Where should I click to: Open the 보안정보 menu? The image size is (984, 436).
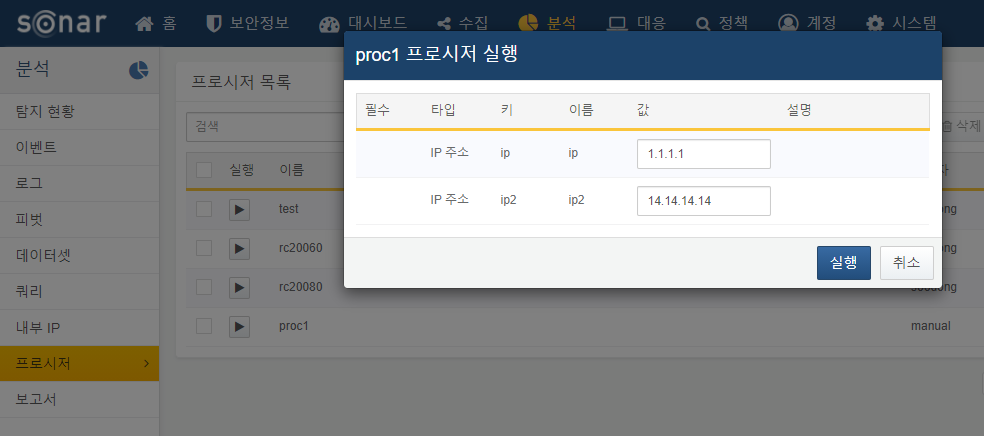click(259, 24)
